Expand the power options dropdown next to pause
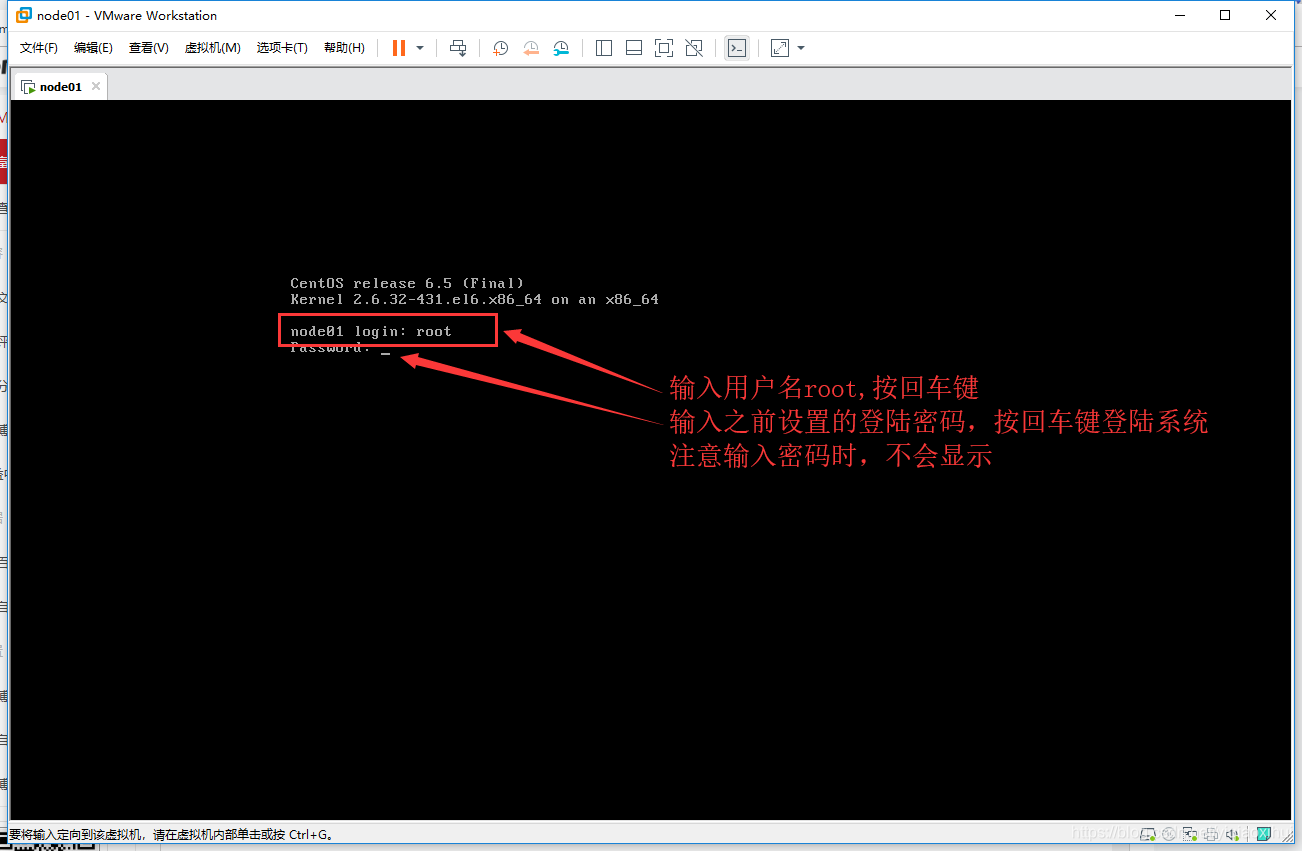 point(420,48)
